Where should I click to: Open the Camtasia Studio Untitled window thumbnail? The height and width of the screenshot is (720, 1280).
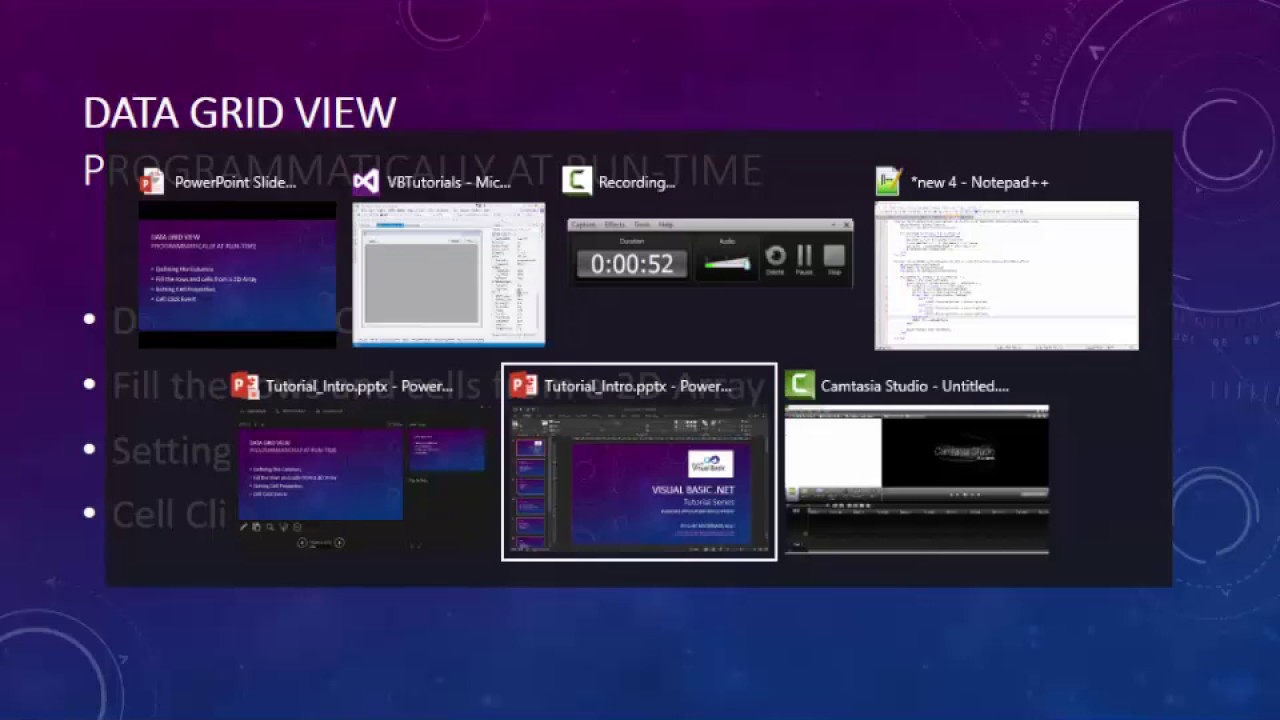coord(917,479)
